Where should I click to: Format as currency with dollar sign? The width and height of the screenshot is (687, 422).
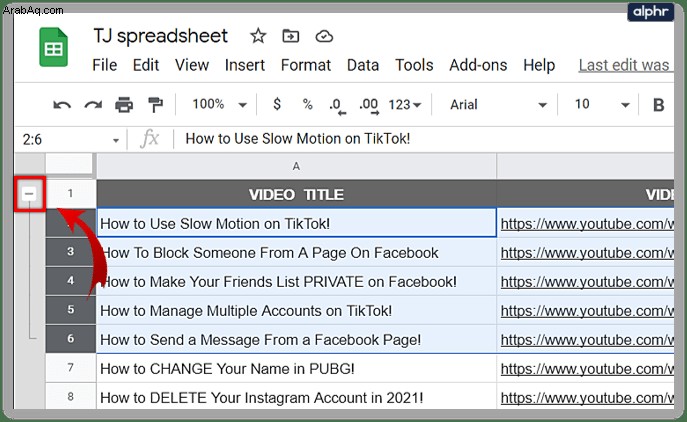[276, 104]
